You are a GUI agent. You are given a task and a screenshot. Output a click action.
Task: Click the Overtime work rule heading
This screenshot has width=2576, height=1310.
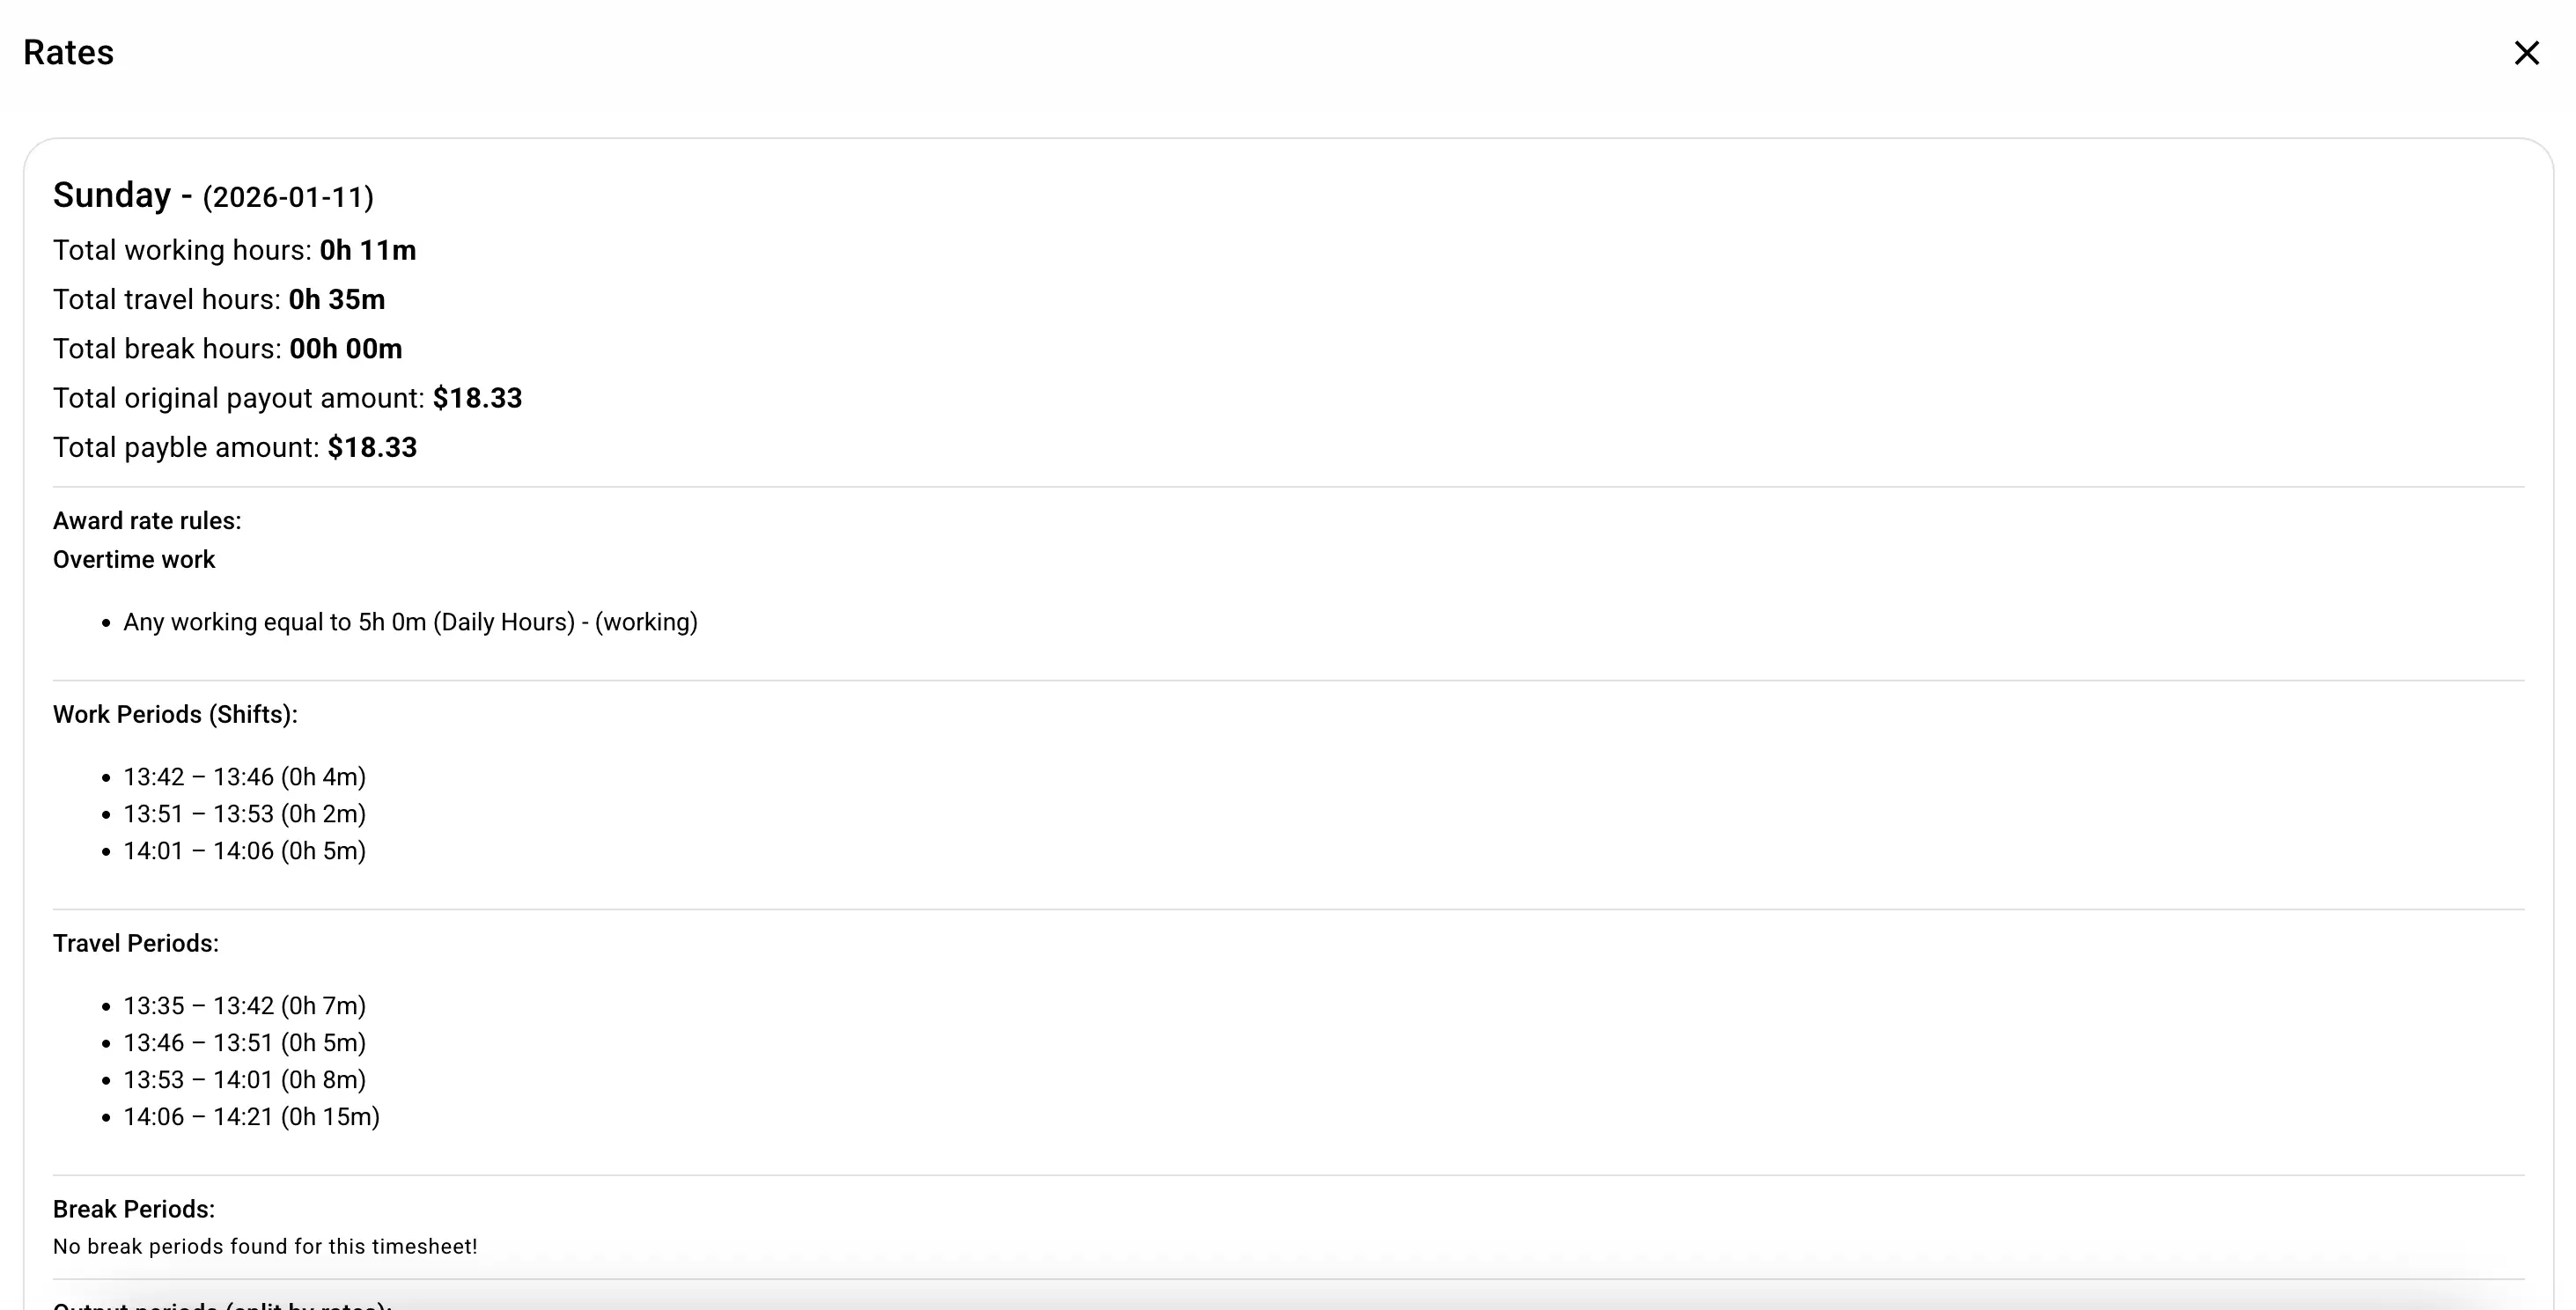(x=134, y=560)
